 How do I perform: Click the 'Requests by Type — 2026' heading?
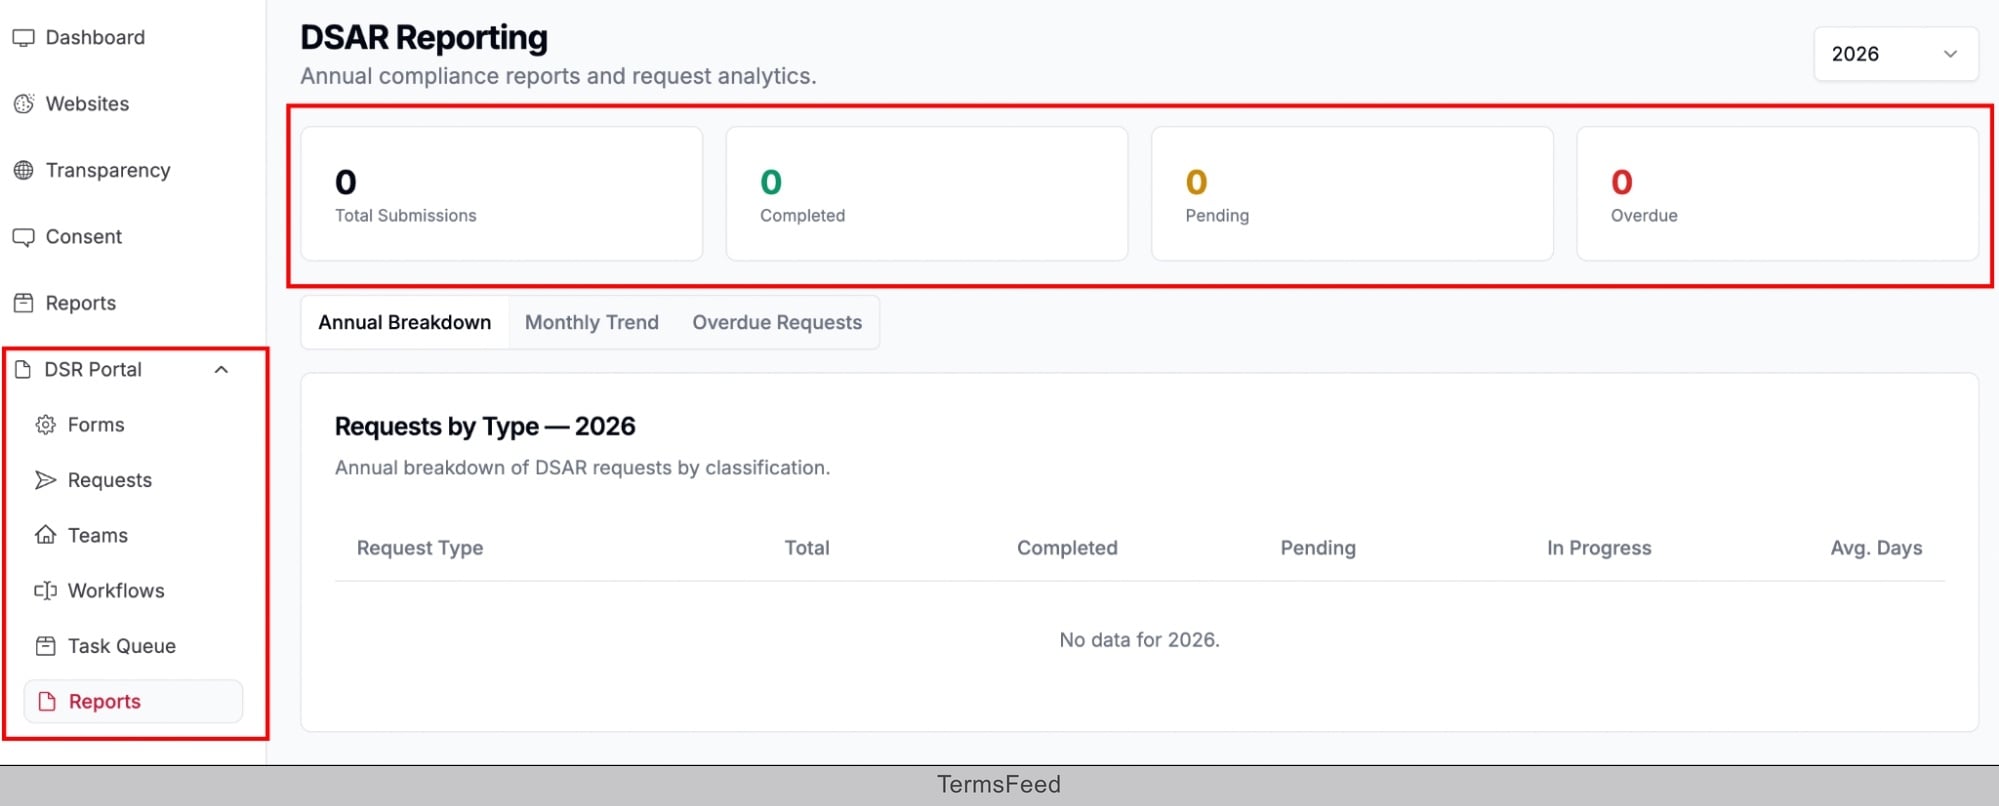[485, 427]
